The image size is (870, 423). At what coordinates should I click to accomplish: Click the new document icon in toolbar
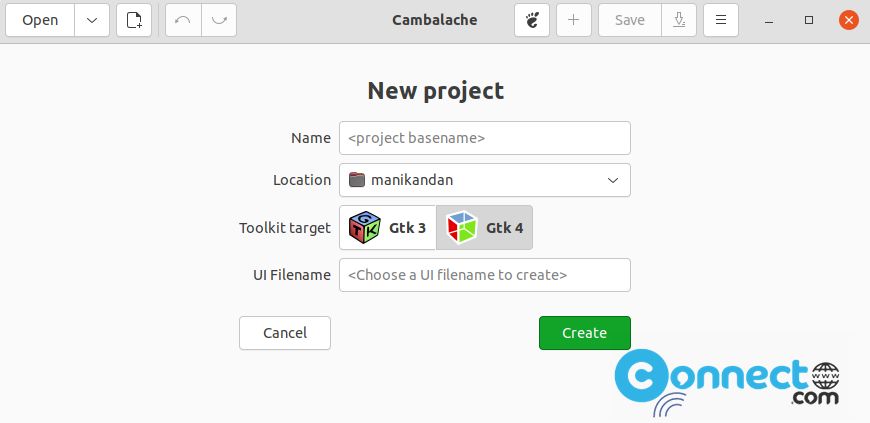(134, 21)
